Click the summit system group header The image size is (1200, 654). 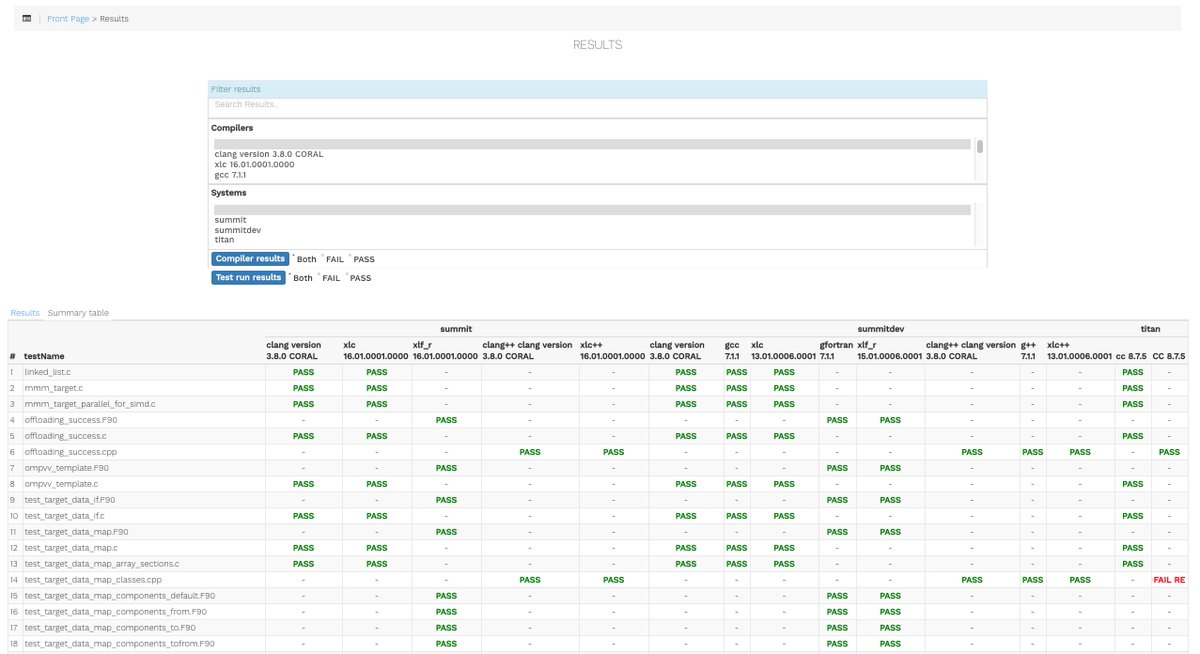455,328
